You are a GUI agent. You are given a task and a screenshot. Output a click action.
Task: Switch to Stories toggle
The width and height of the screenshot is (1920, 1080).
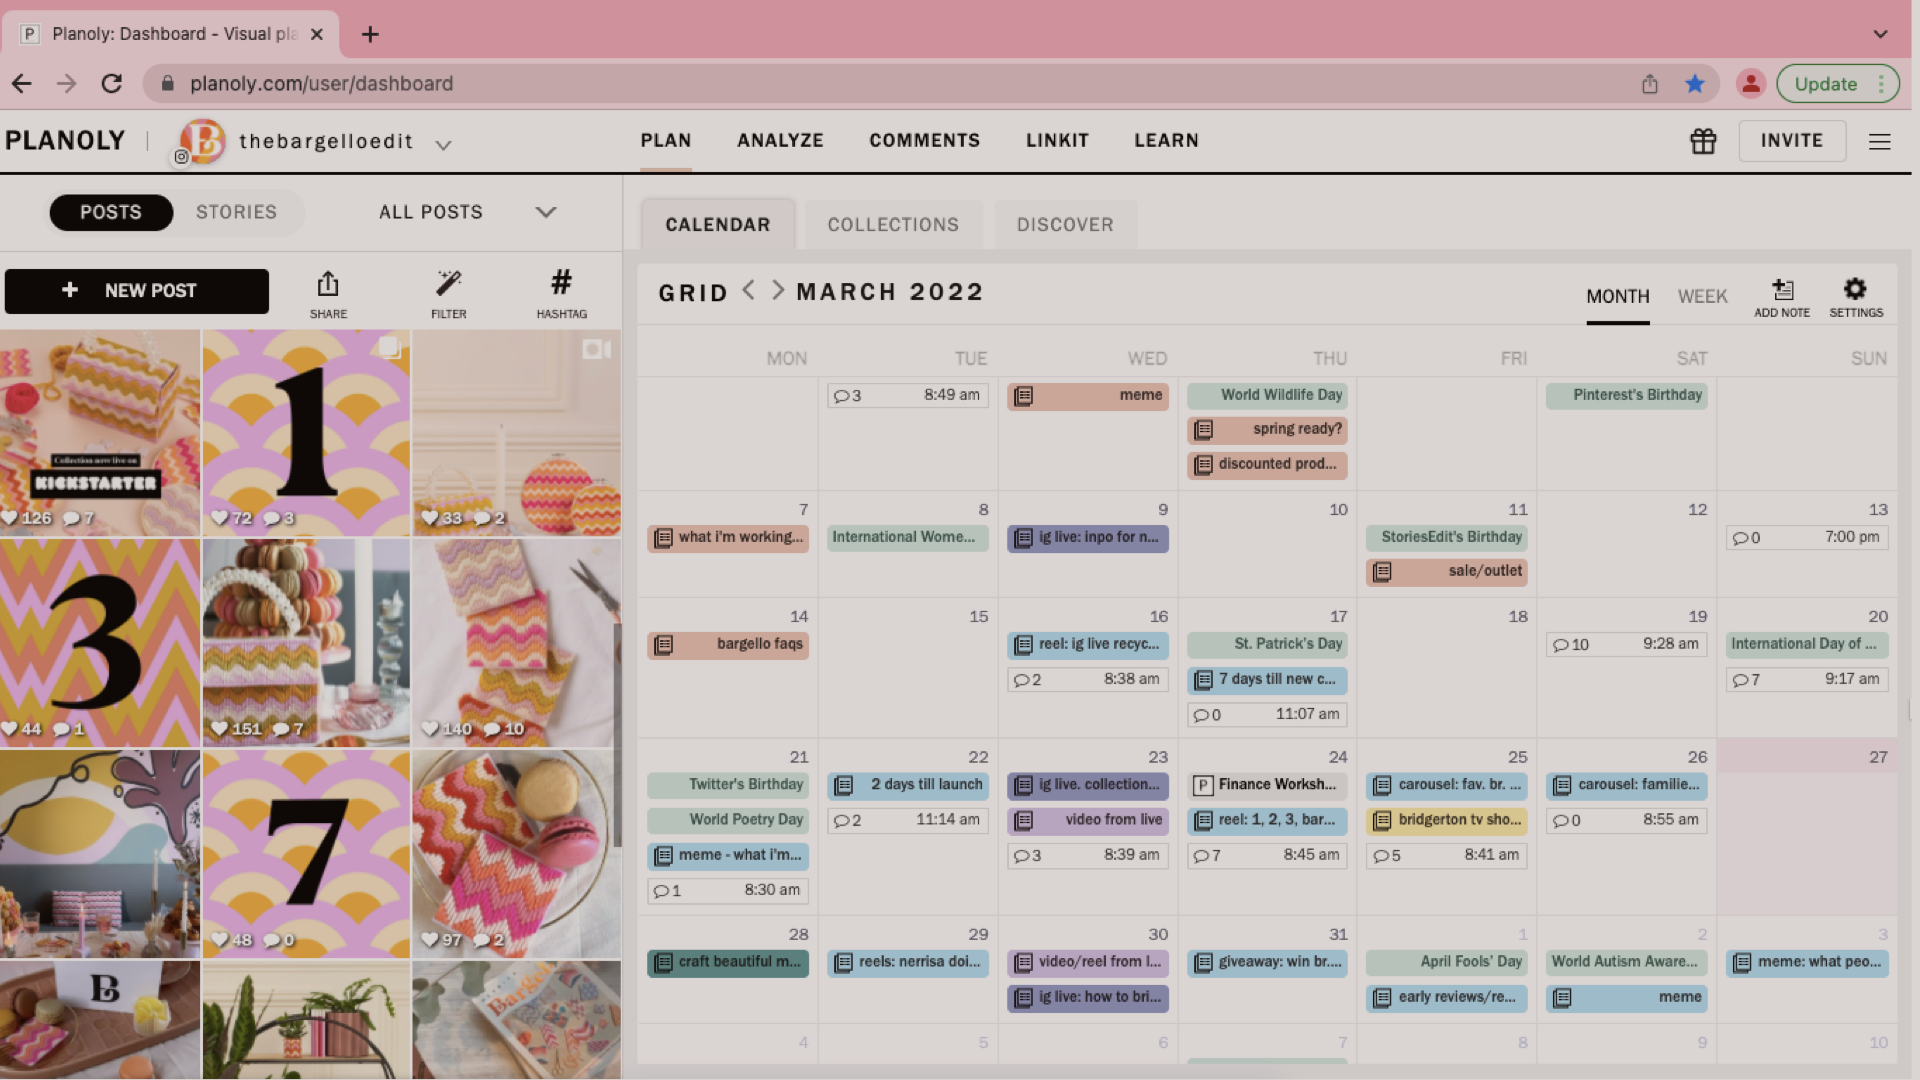236,212
